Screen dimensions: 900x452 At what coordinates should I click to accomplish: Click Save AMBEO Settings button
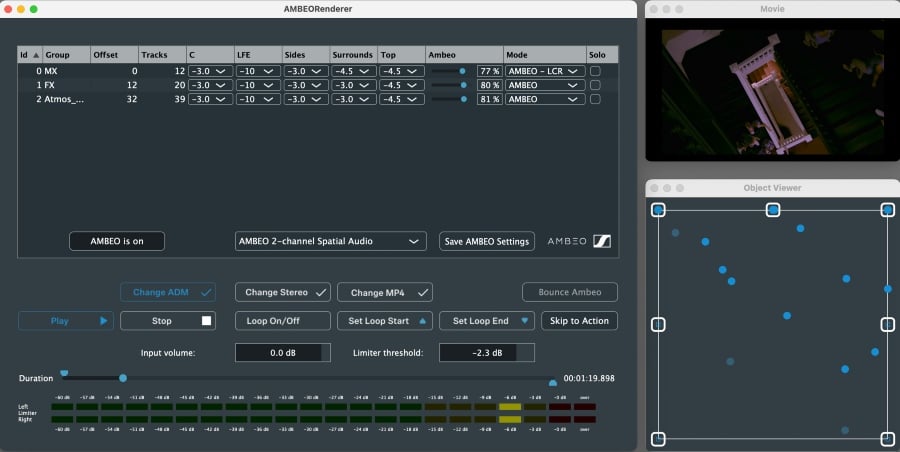tap(487, 241)
